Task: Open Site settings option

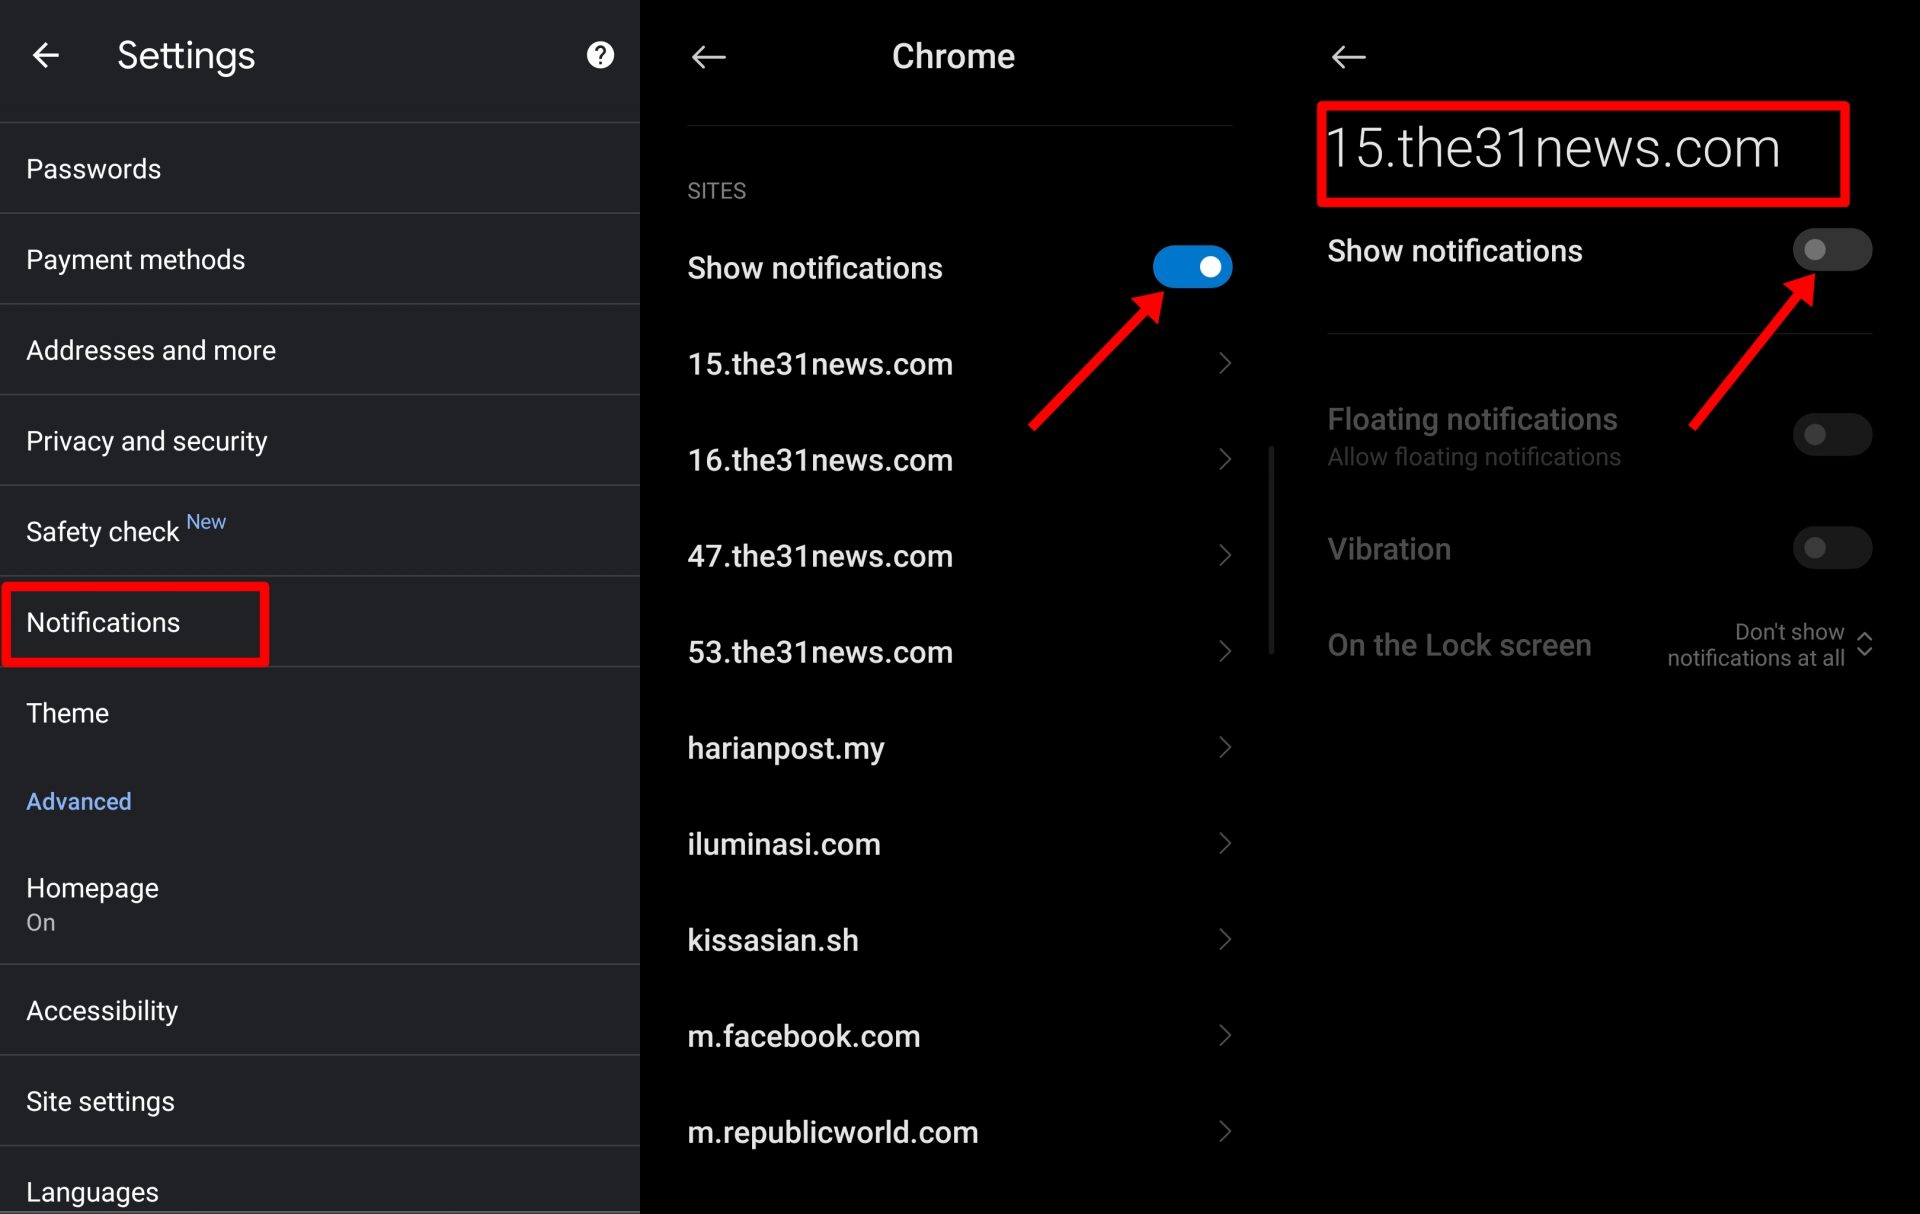Action: 100,1101
